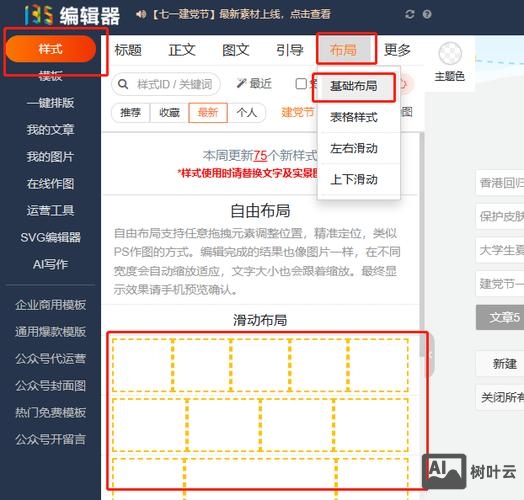Viewport: 524px width, 500px height.
Task: Open the 公众号代运营 link
Action: pos(50,359)
